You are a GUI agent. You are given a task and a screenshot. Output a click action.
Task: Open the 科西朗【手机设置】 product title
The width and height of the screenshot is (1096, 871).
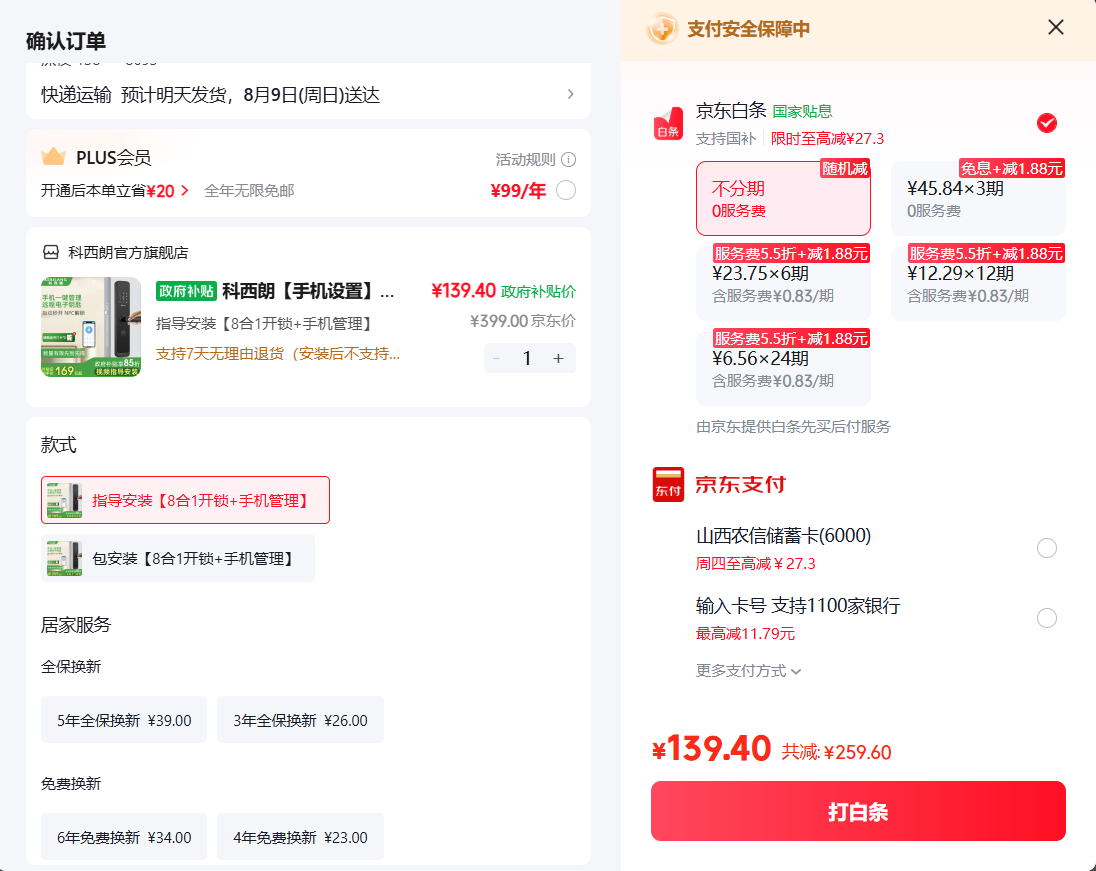308,291
